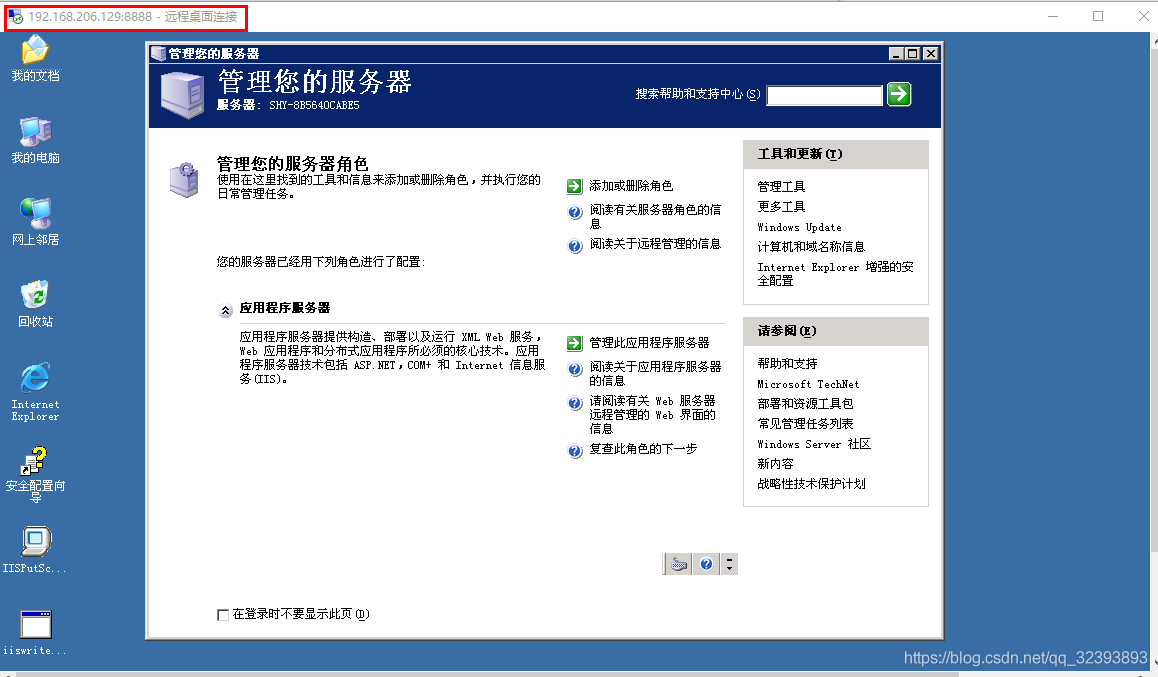
Task: Click the green arrow beside 管理此应用程序服务器
Action: point(575,343)
